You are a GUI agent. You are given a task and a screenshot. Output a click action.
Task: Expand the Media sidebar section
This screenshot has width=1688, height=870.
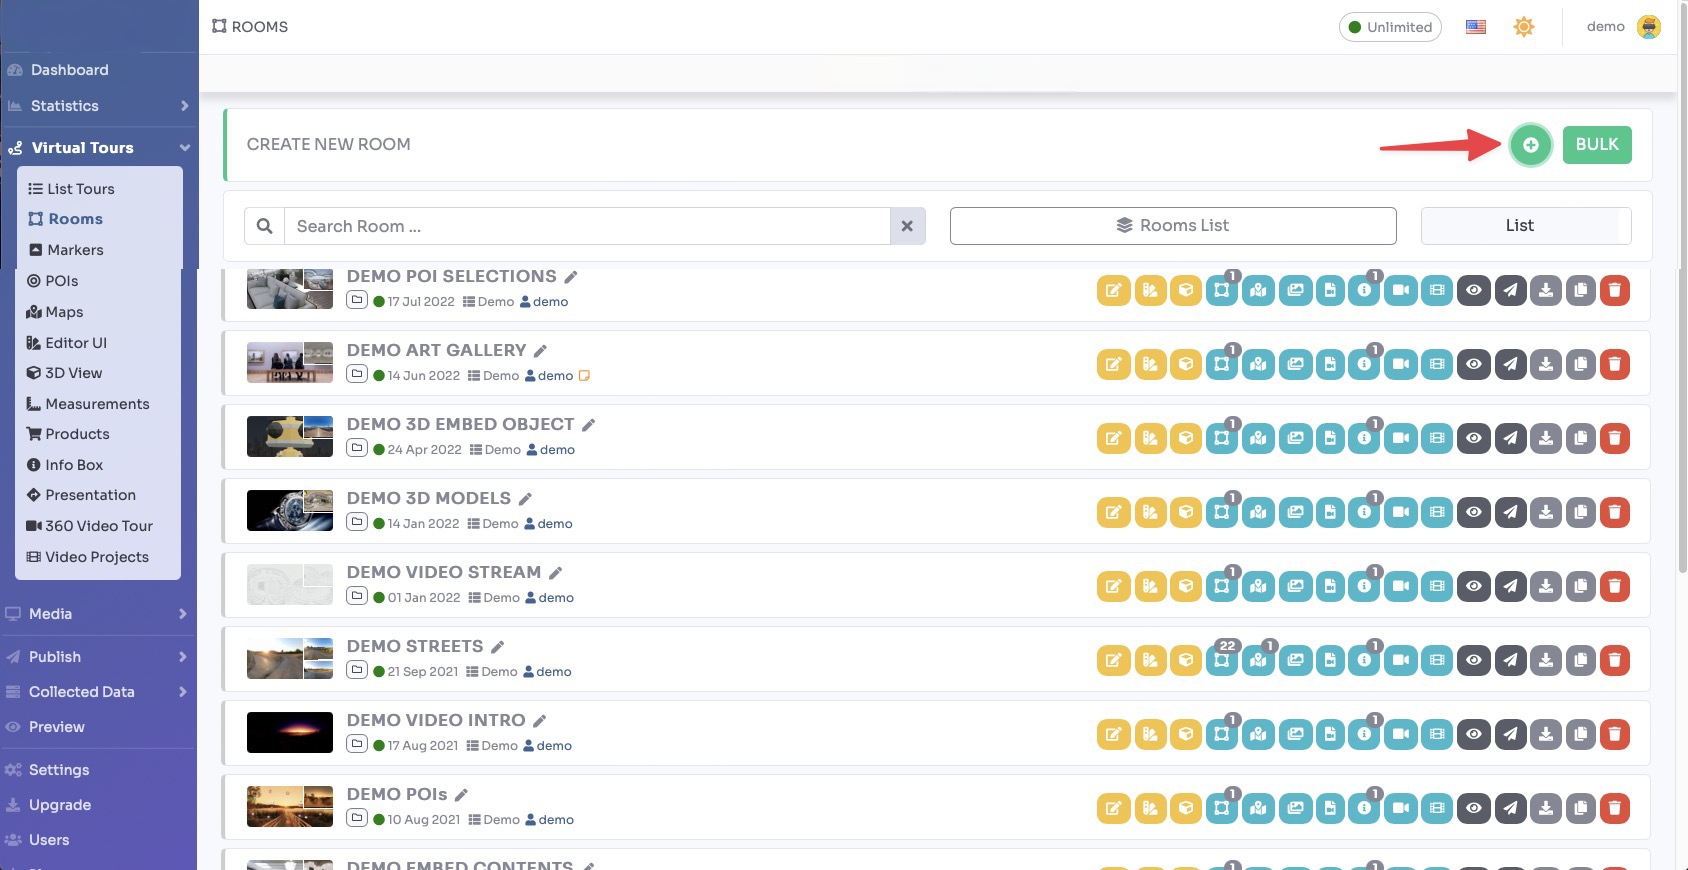(97, 614)
